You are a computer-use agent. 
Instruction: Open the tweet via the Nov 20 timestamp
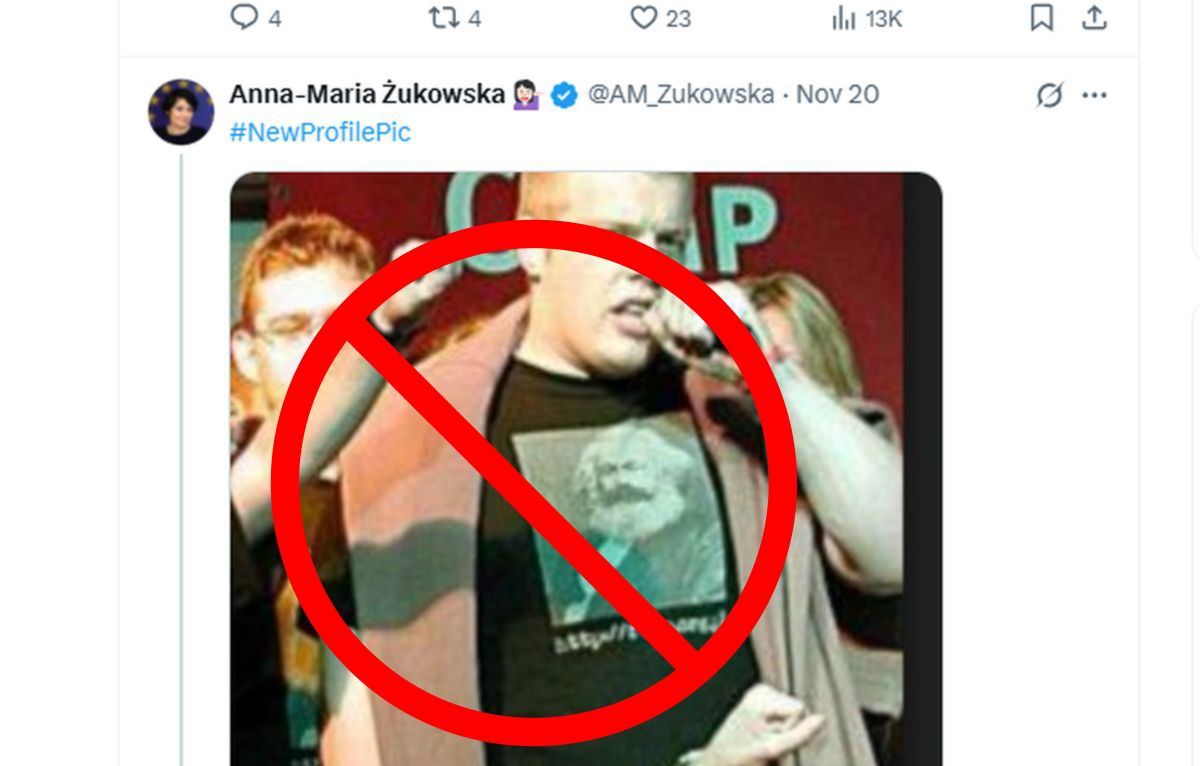(x=836, y=95)
